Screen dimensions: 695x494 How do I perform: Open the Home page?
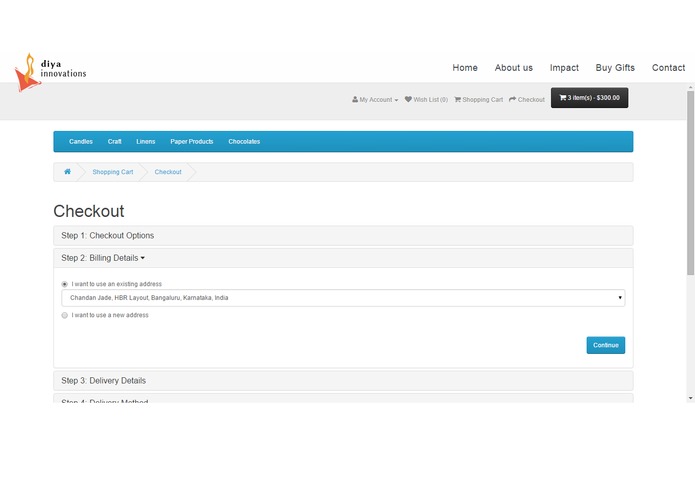465,68
